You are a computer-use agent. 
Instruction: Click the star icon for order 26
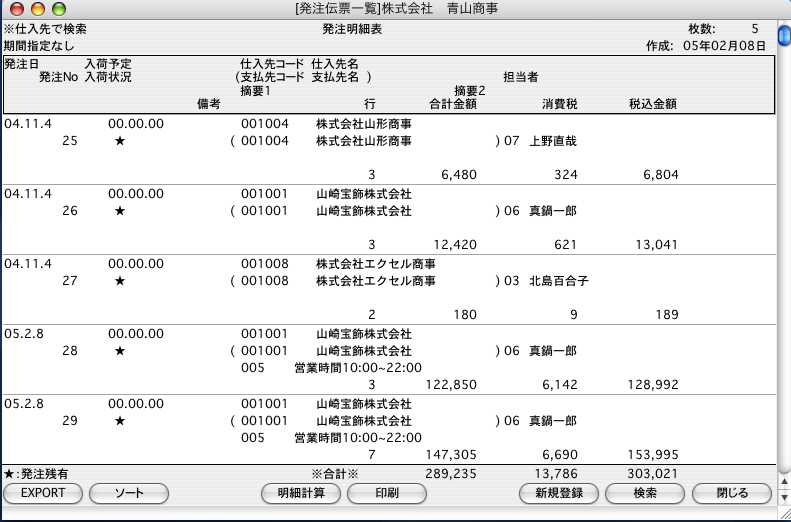[120, 212]
